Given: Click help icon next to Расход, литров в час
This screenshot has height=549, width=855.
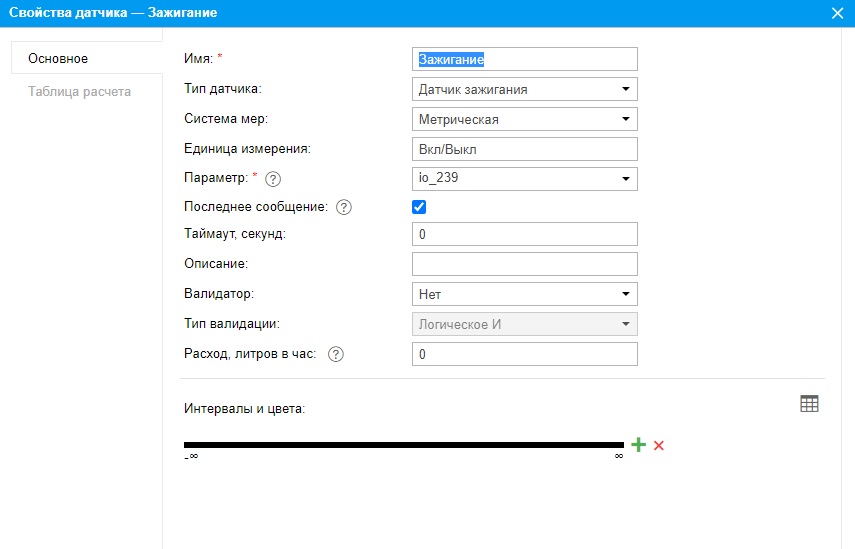Looking at the screenshot, I should click(x=336, y=354).
